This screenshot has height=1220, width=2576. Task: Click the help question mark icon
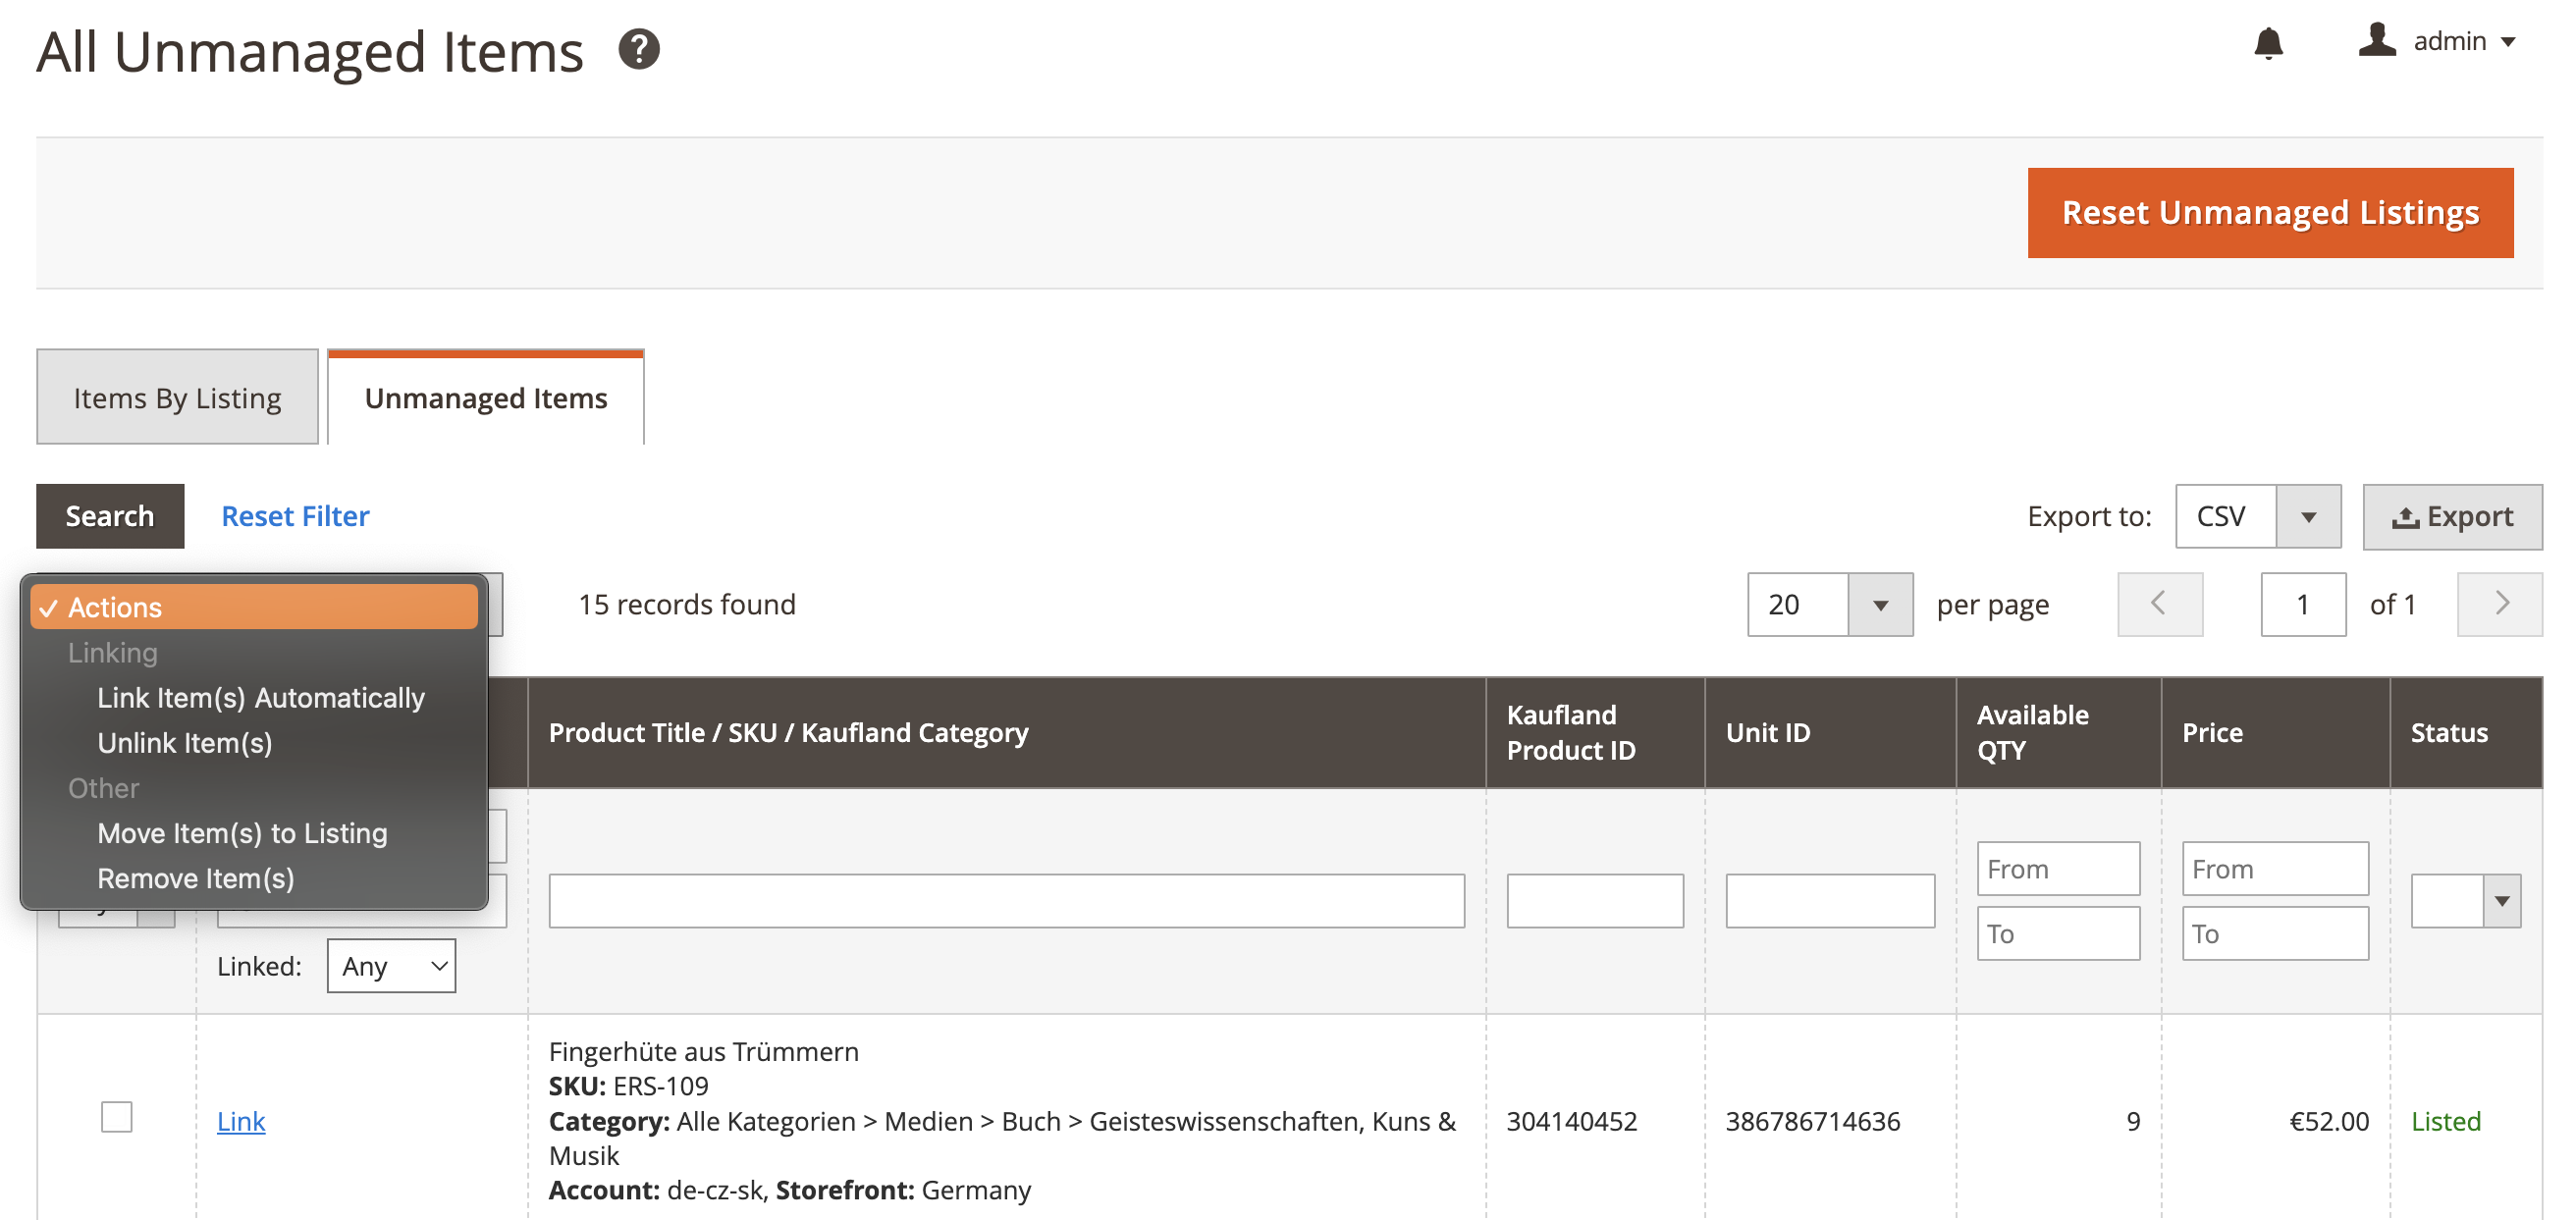(638, 49)
